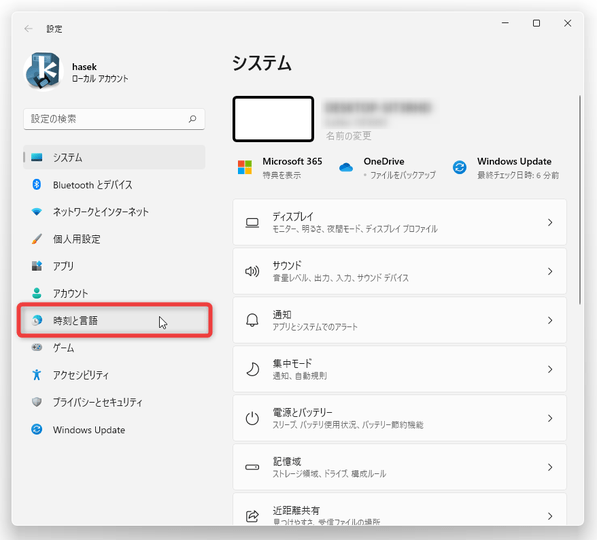Screen dimensions: 597x540
Task: Open the 通知 notifications settings row
Action: [399, 320]
